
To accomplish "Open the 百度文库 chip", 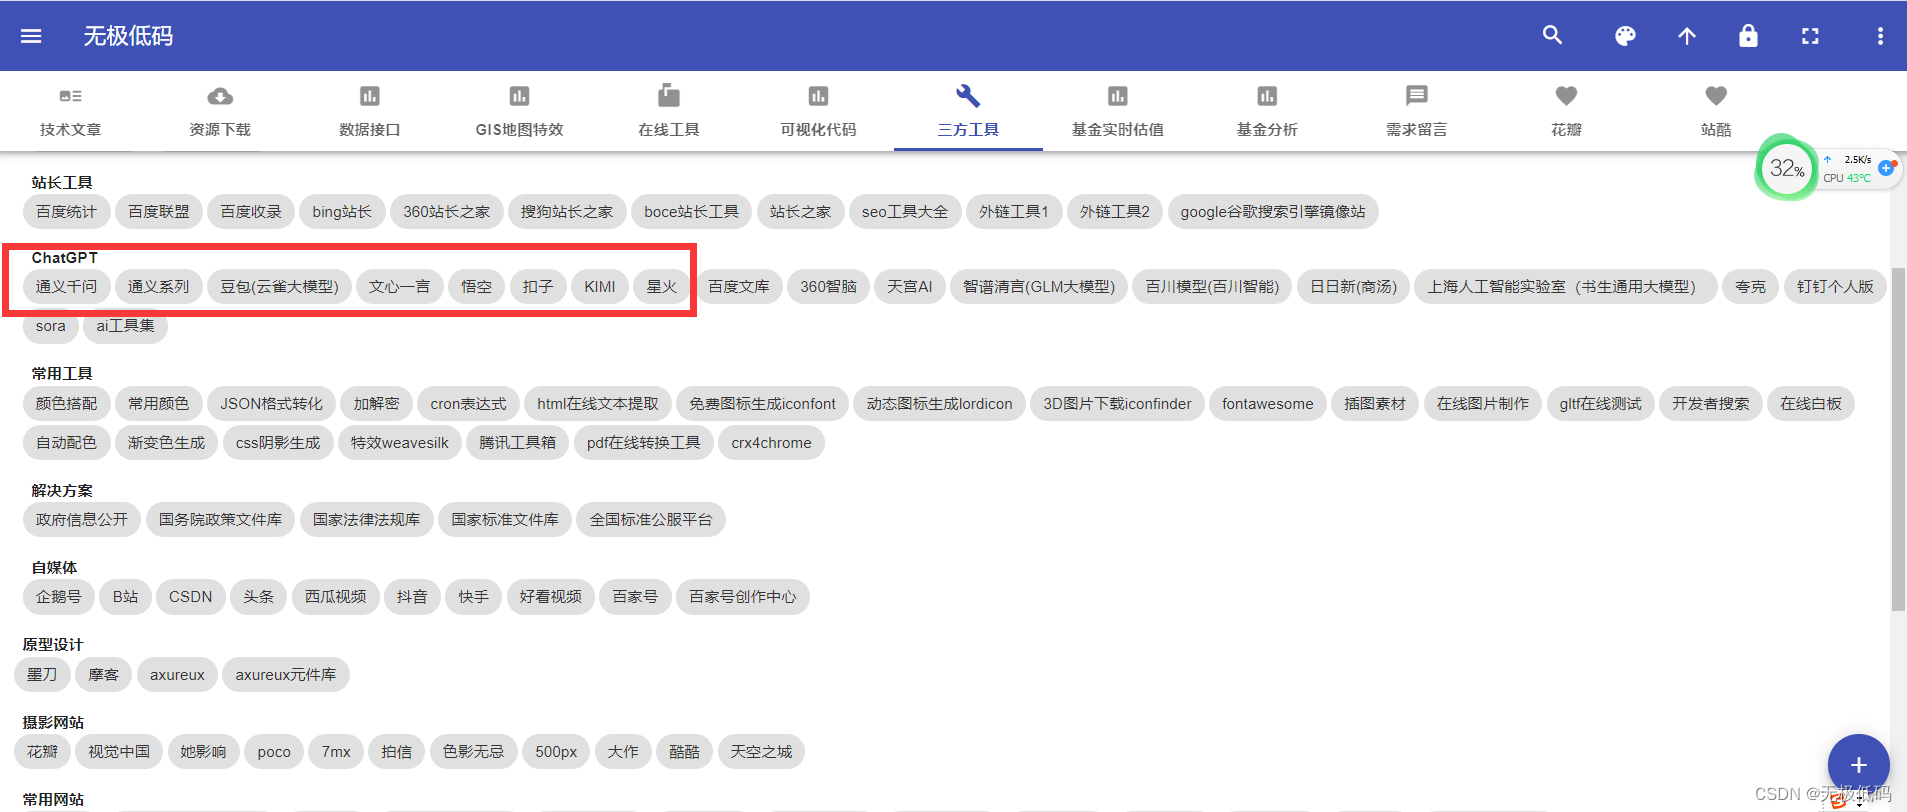I will (739, 287).
